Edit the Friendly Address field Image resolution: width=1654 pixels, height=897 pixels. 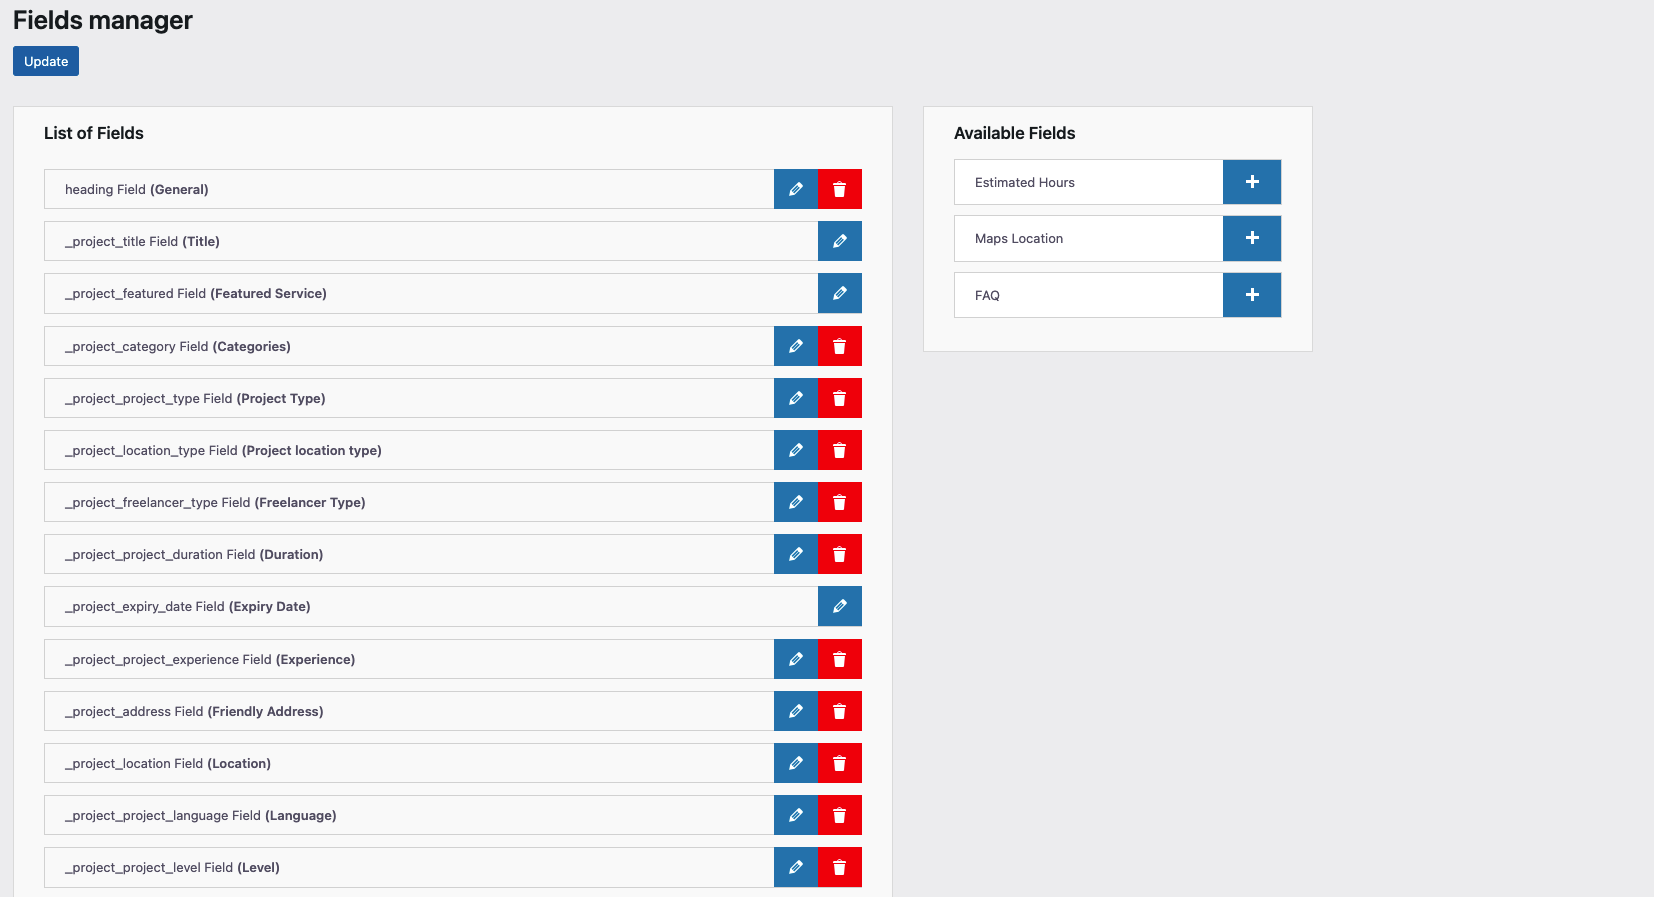(795, 711)
